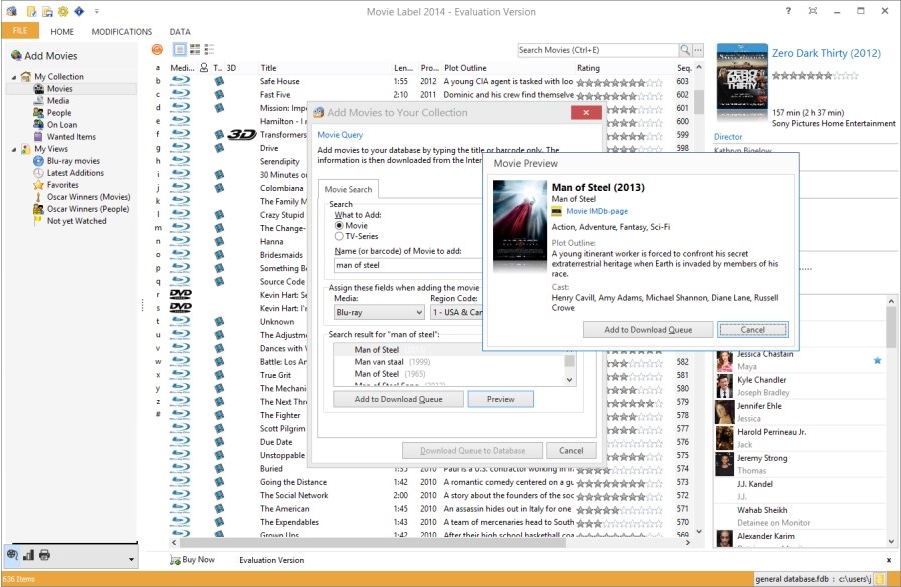Select On Loan in the collection tree
Viewport: 901px width, 587px height.
click(62, 125)
